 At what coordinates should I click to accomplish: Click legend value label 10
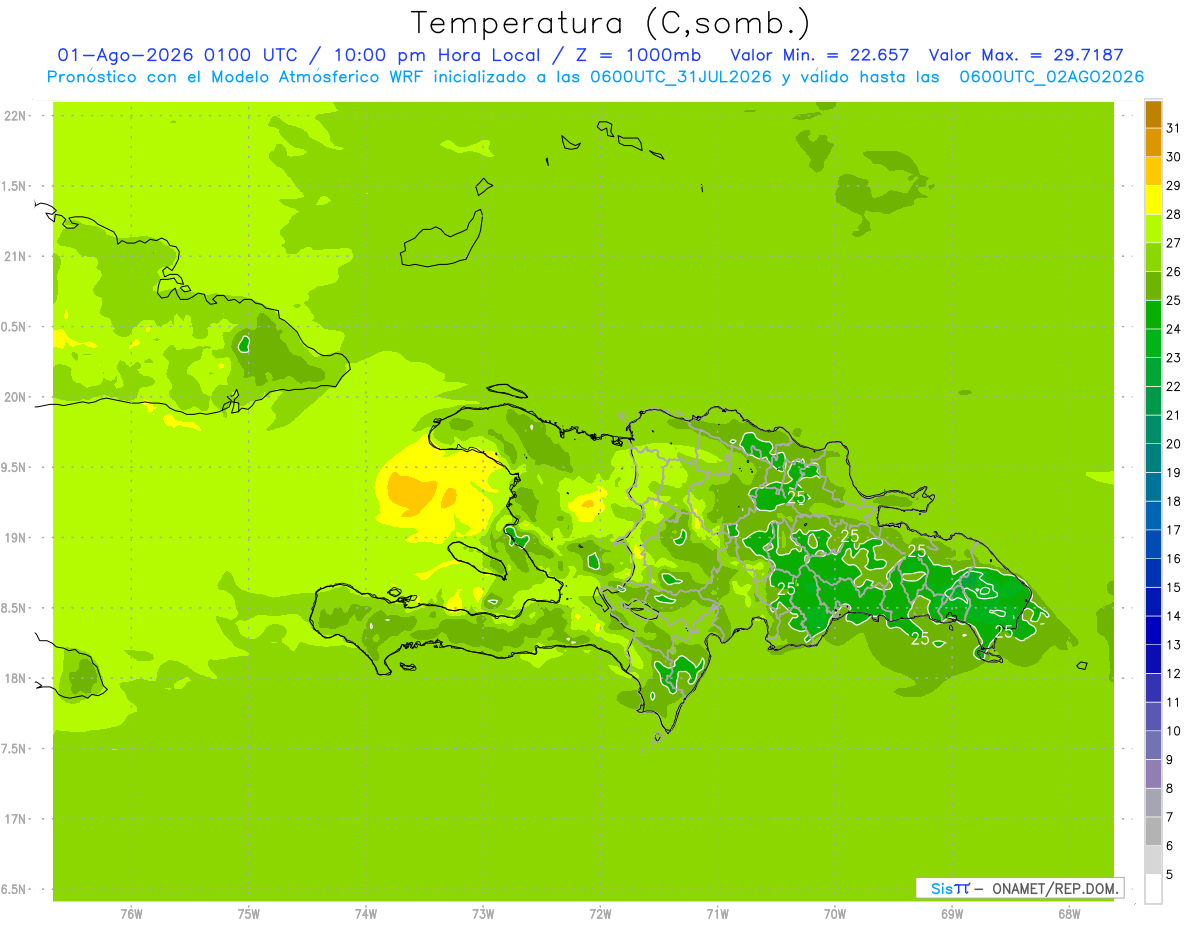(1173, 731)
